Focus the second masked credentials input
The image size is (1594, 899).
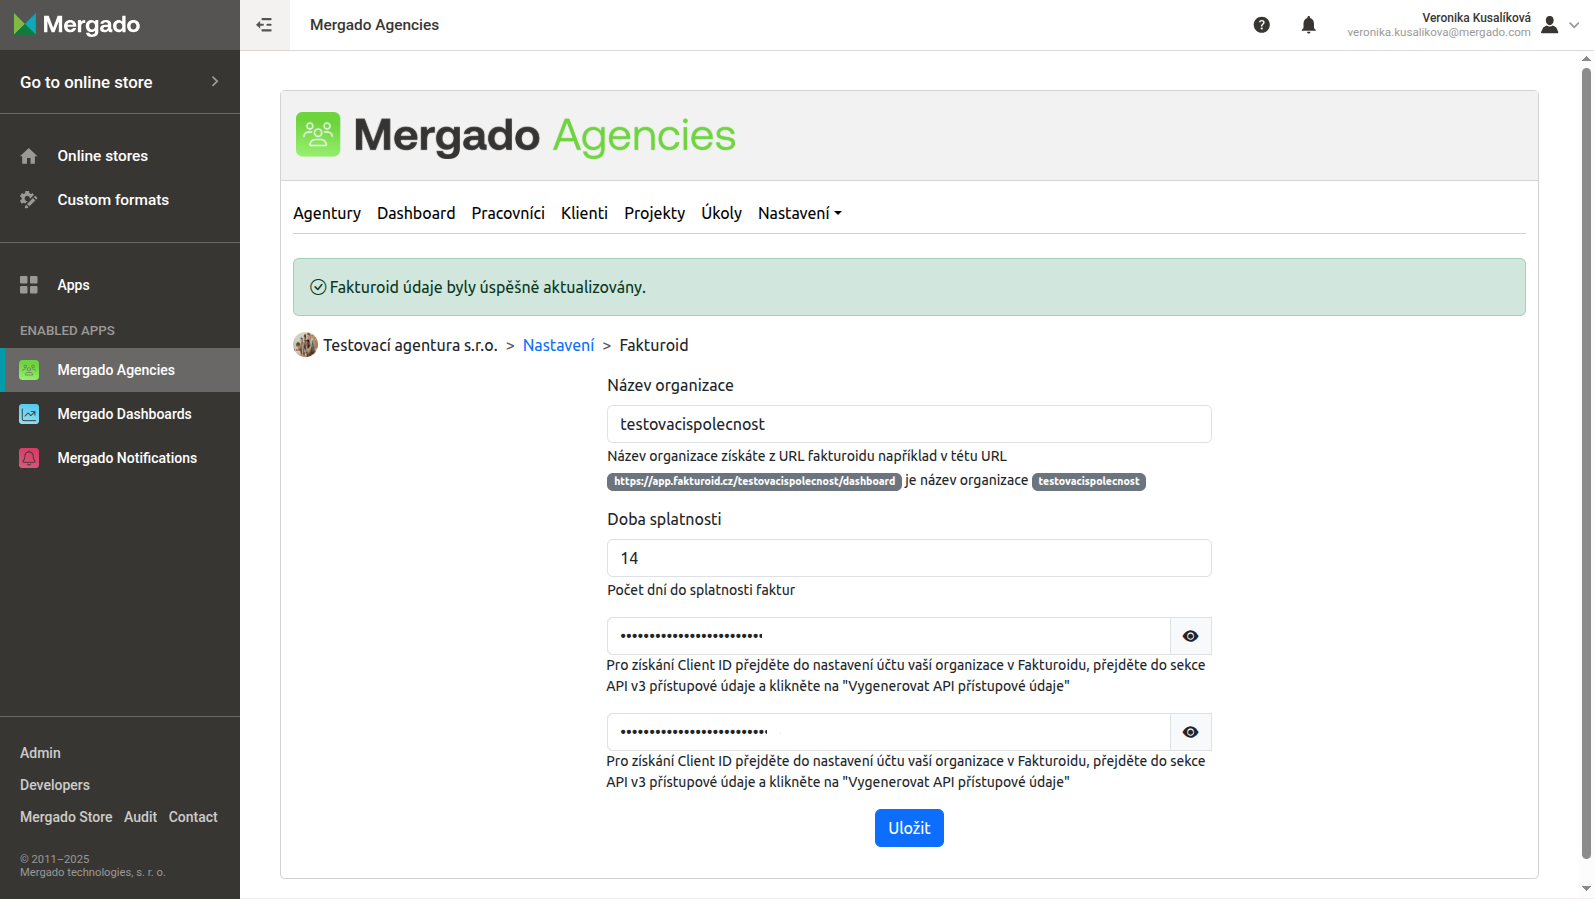[889, 732]
